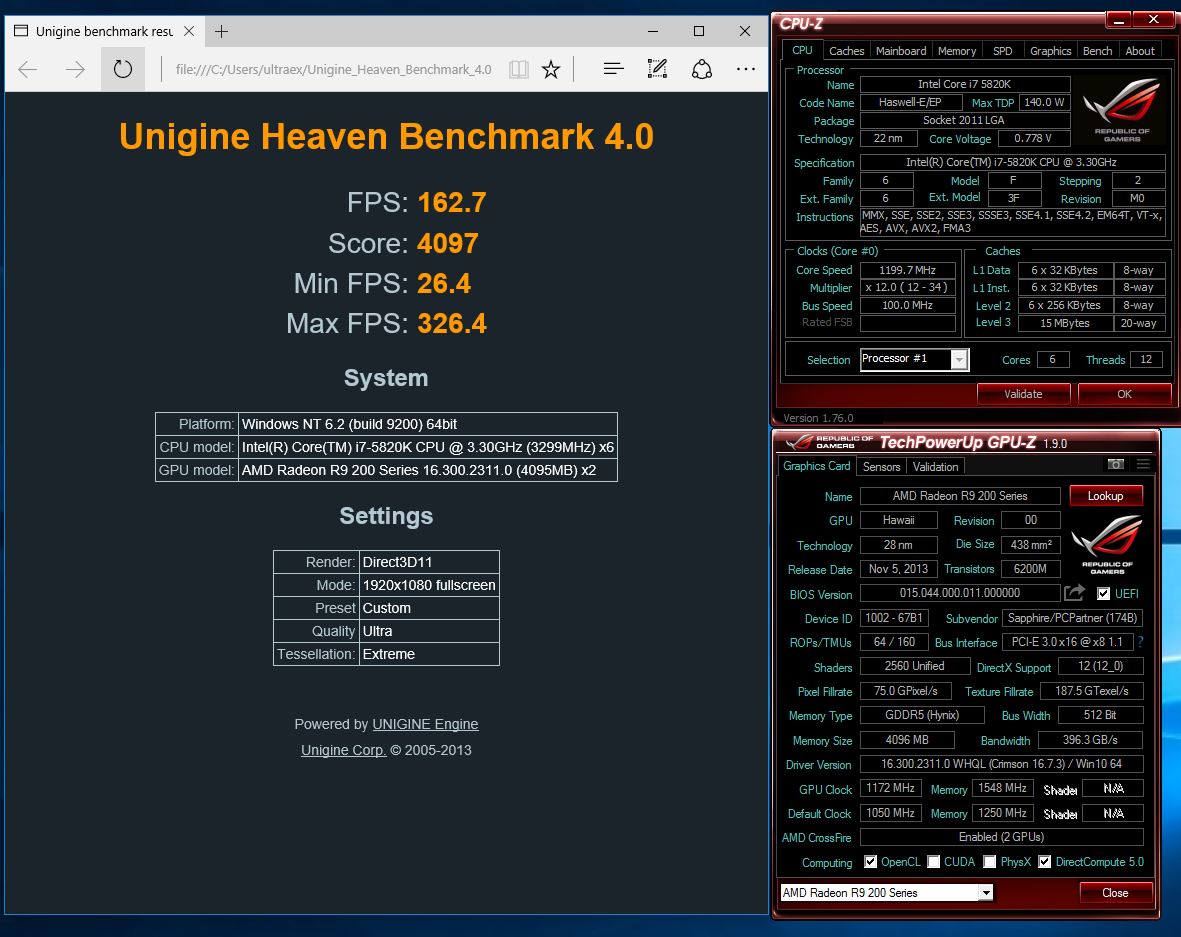1181x937 pixels.
Task: Toggle the PhysX checkbox
Action: [990, 862]
